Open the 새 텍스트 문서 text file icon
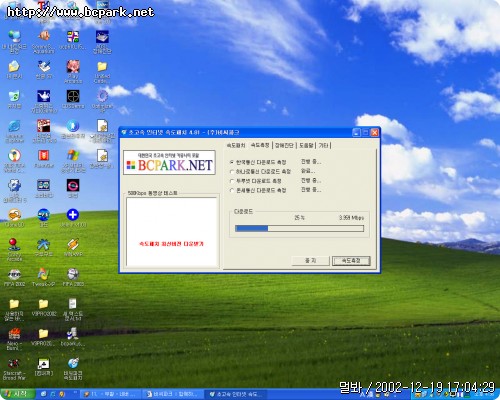This screenshot has height=400, width=500. click(x=73, y=309)
